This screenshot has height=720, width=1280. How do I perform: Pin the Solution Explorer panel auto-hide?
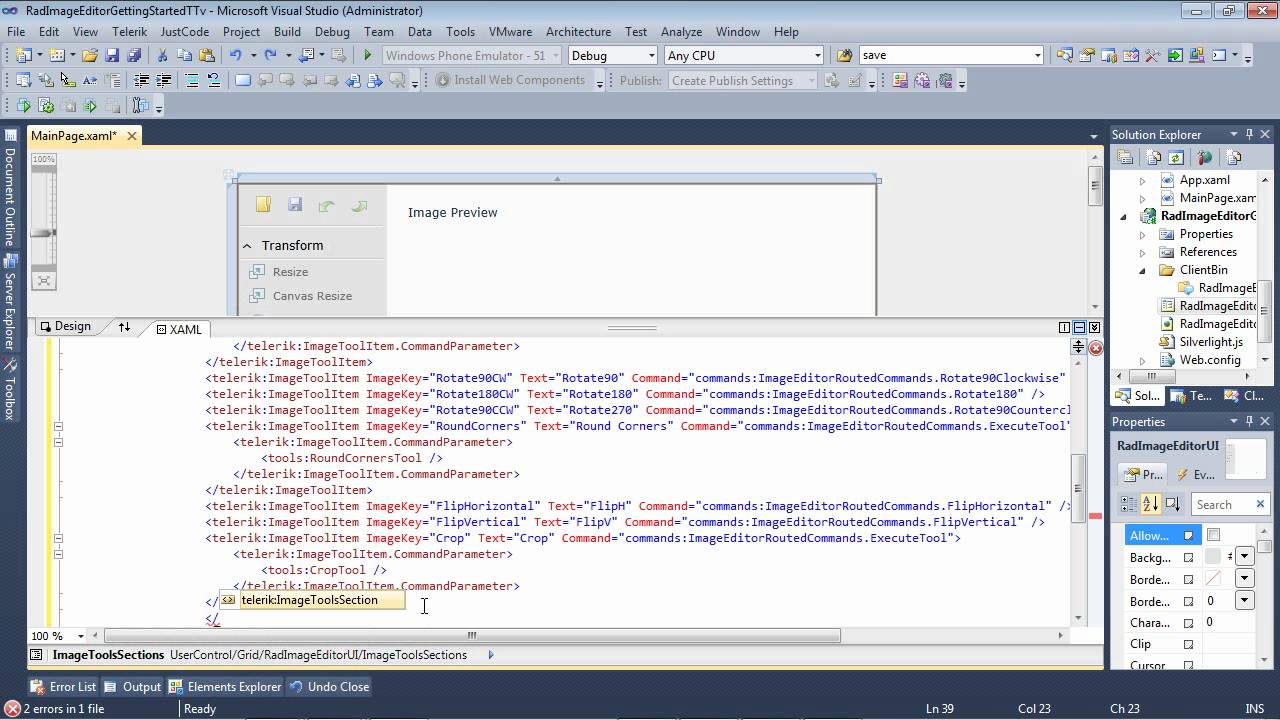1249,134
